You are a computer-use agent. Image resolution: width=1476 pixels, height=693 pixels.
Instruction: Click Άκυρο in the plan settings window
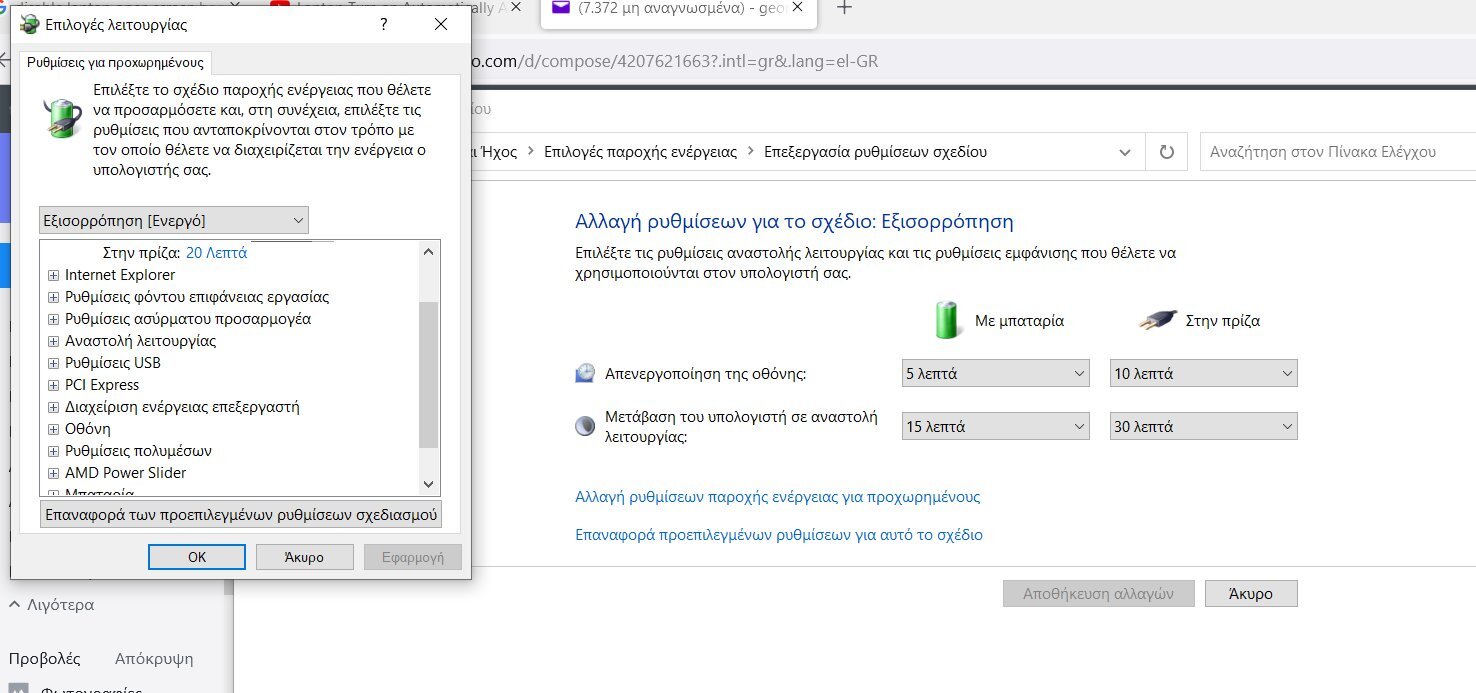click(1251, 593)
